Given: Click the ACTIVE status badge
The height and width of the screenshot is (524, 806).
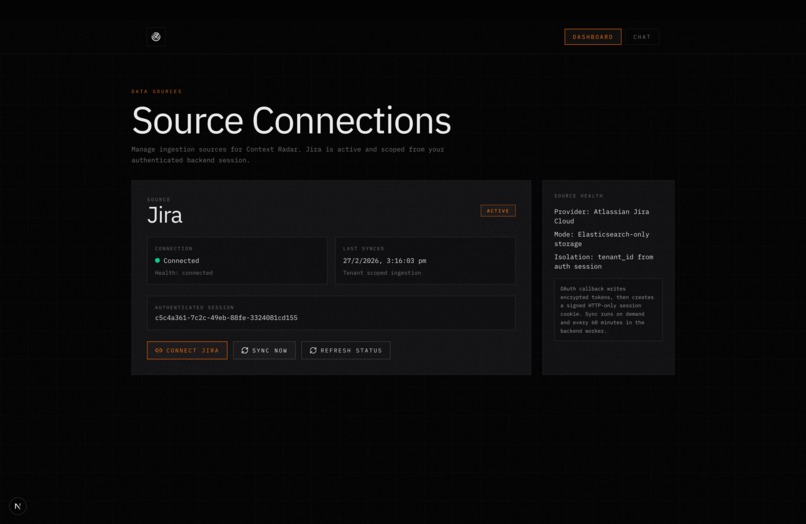Looking at the screenshot, I should tap(498, 210).
